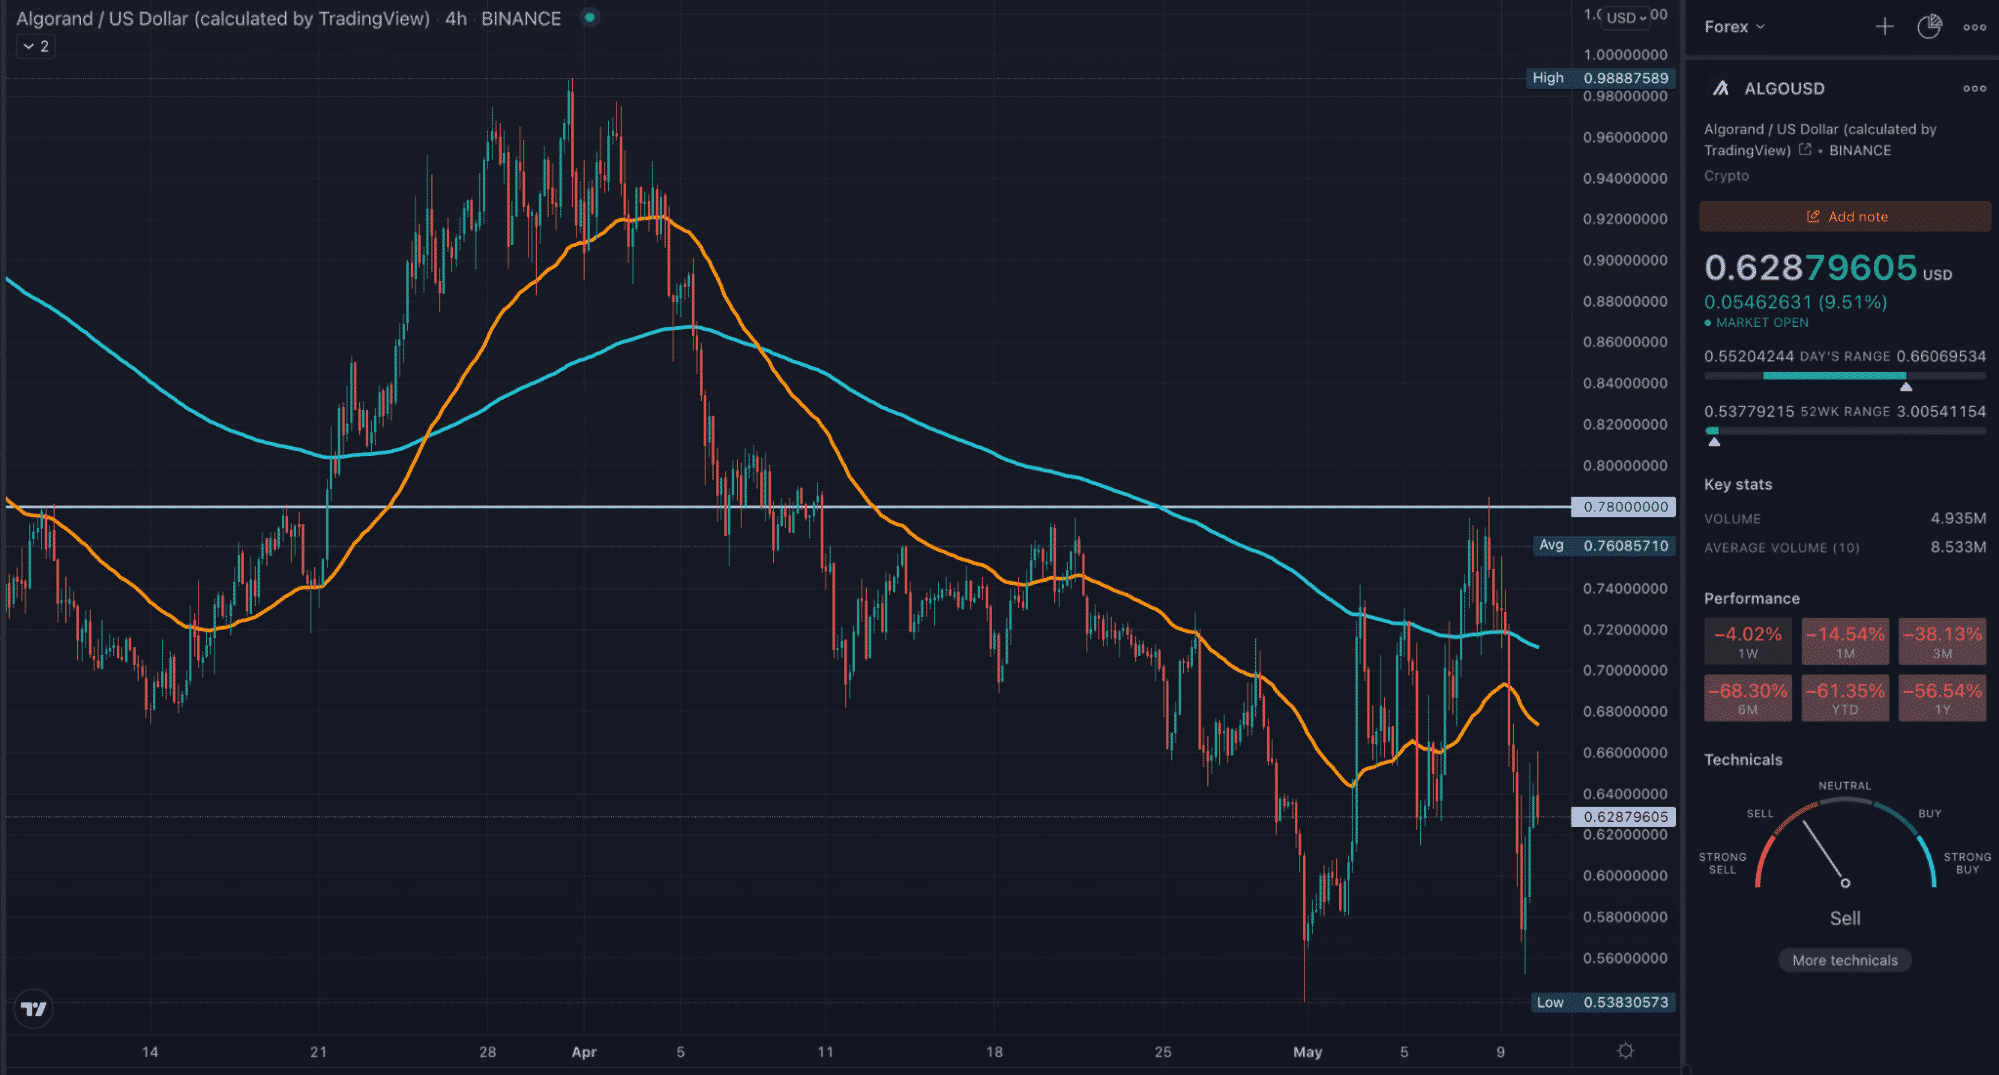
Task: Click the large price 0.62879605 USD
Action: 1827,267
